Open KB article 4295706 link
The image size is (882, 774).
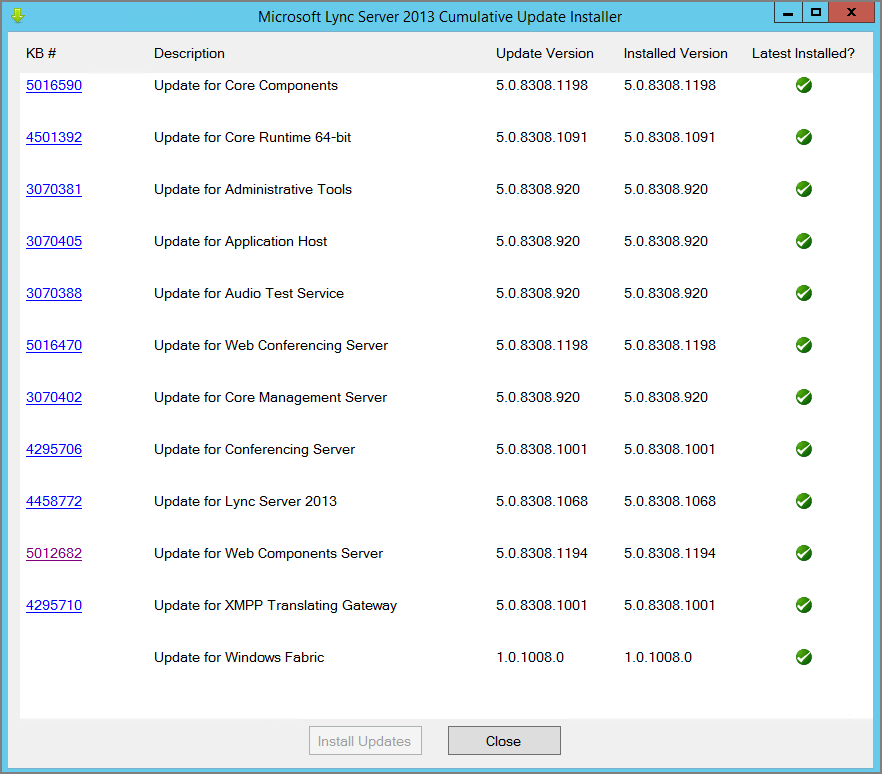54,449
